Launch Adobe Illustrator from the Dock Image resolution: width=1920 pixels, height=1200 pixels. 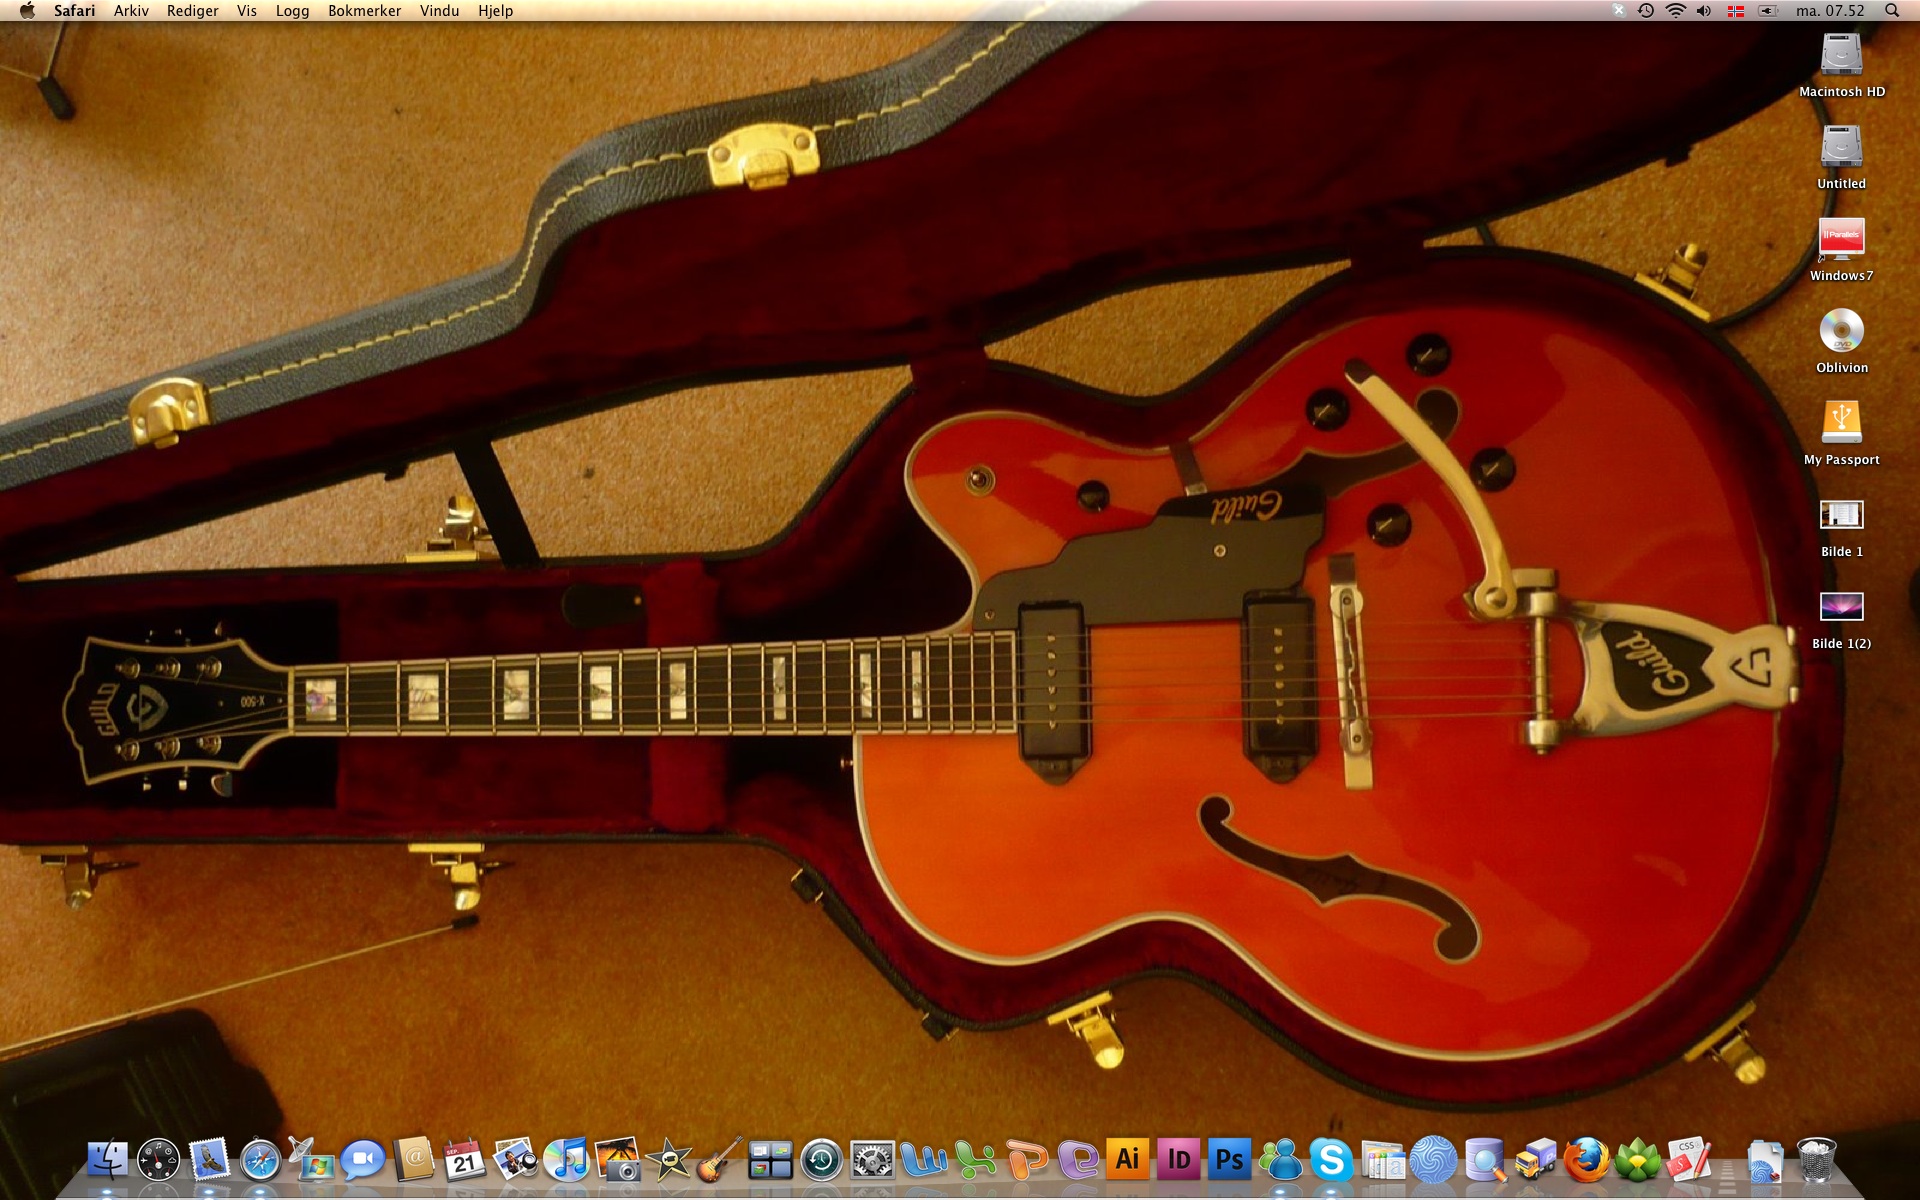pos(1127,1160)
